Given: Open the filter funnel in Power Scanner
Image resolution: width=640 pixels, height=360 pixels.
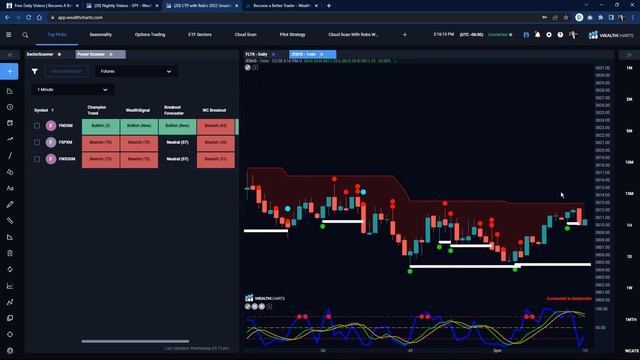Looking at the screenshot, I should [35, 71].
